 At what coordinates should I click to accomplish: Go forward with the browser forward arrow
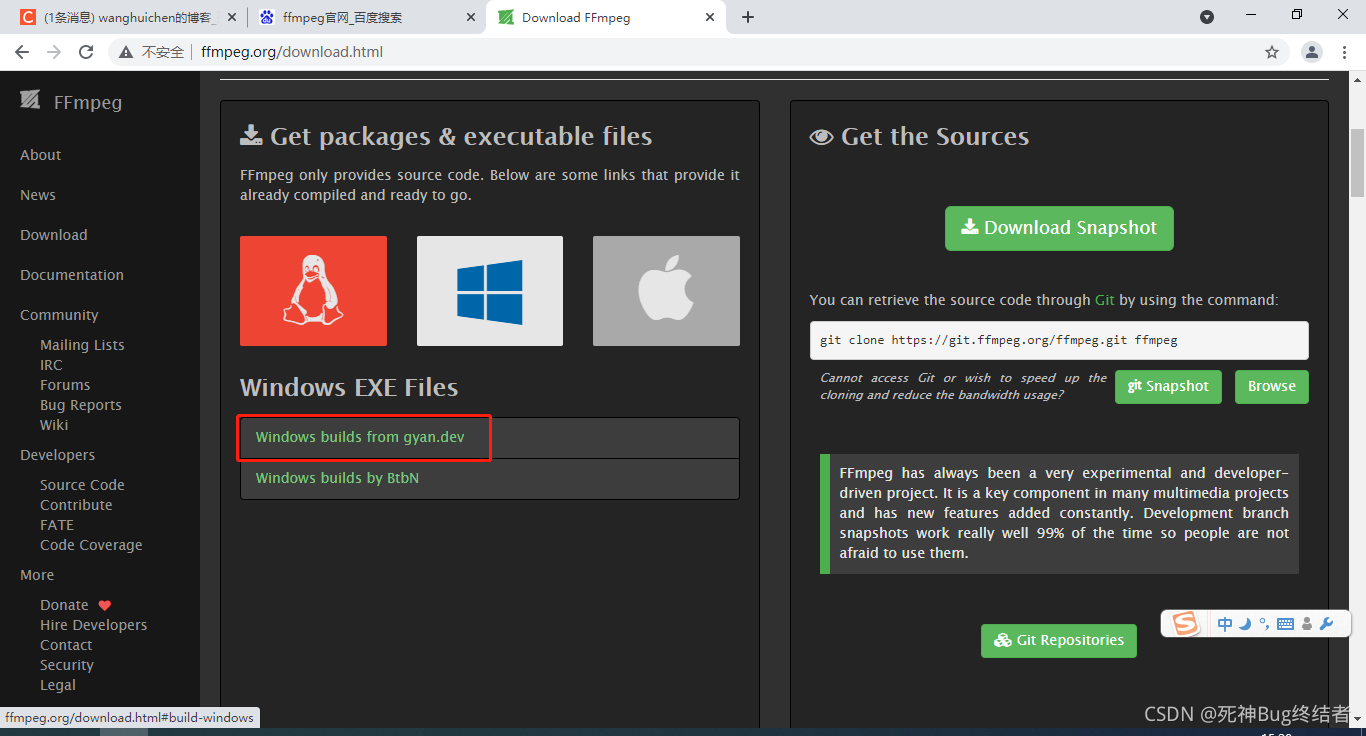54,52
